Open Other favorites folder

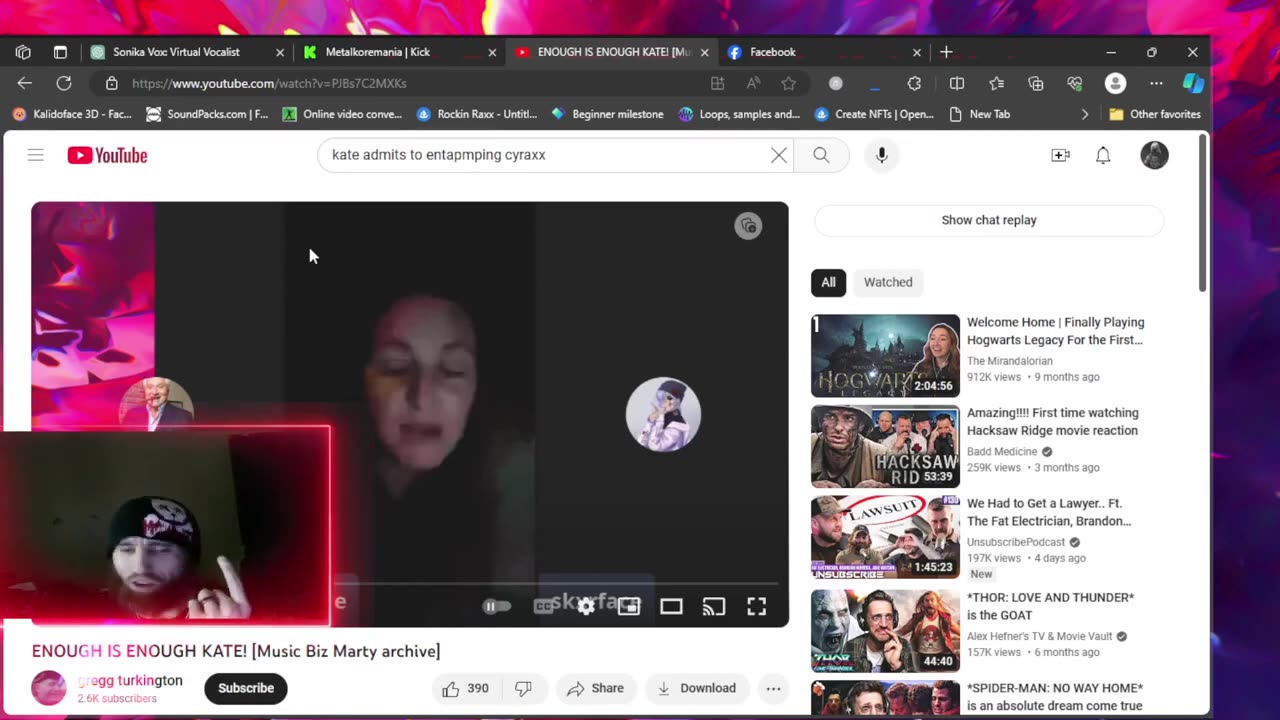click(x=1155, y=114)
